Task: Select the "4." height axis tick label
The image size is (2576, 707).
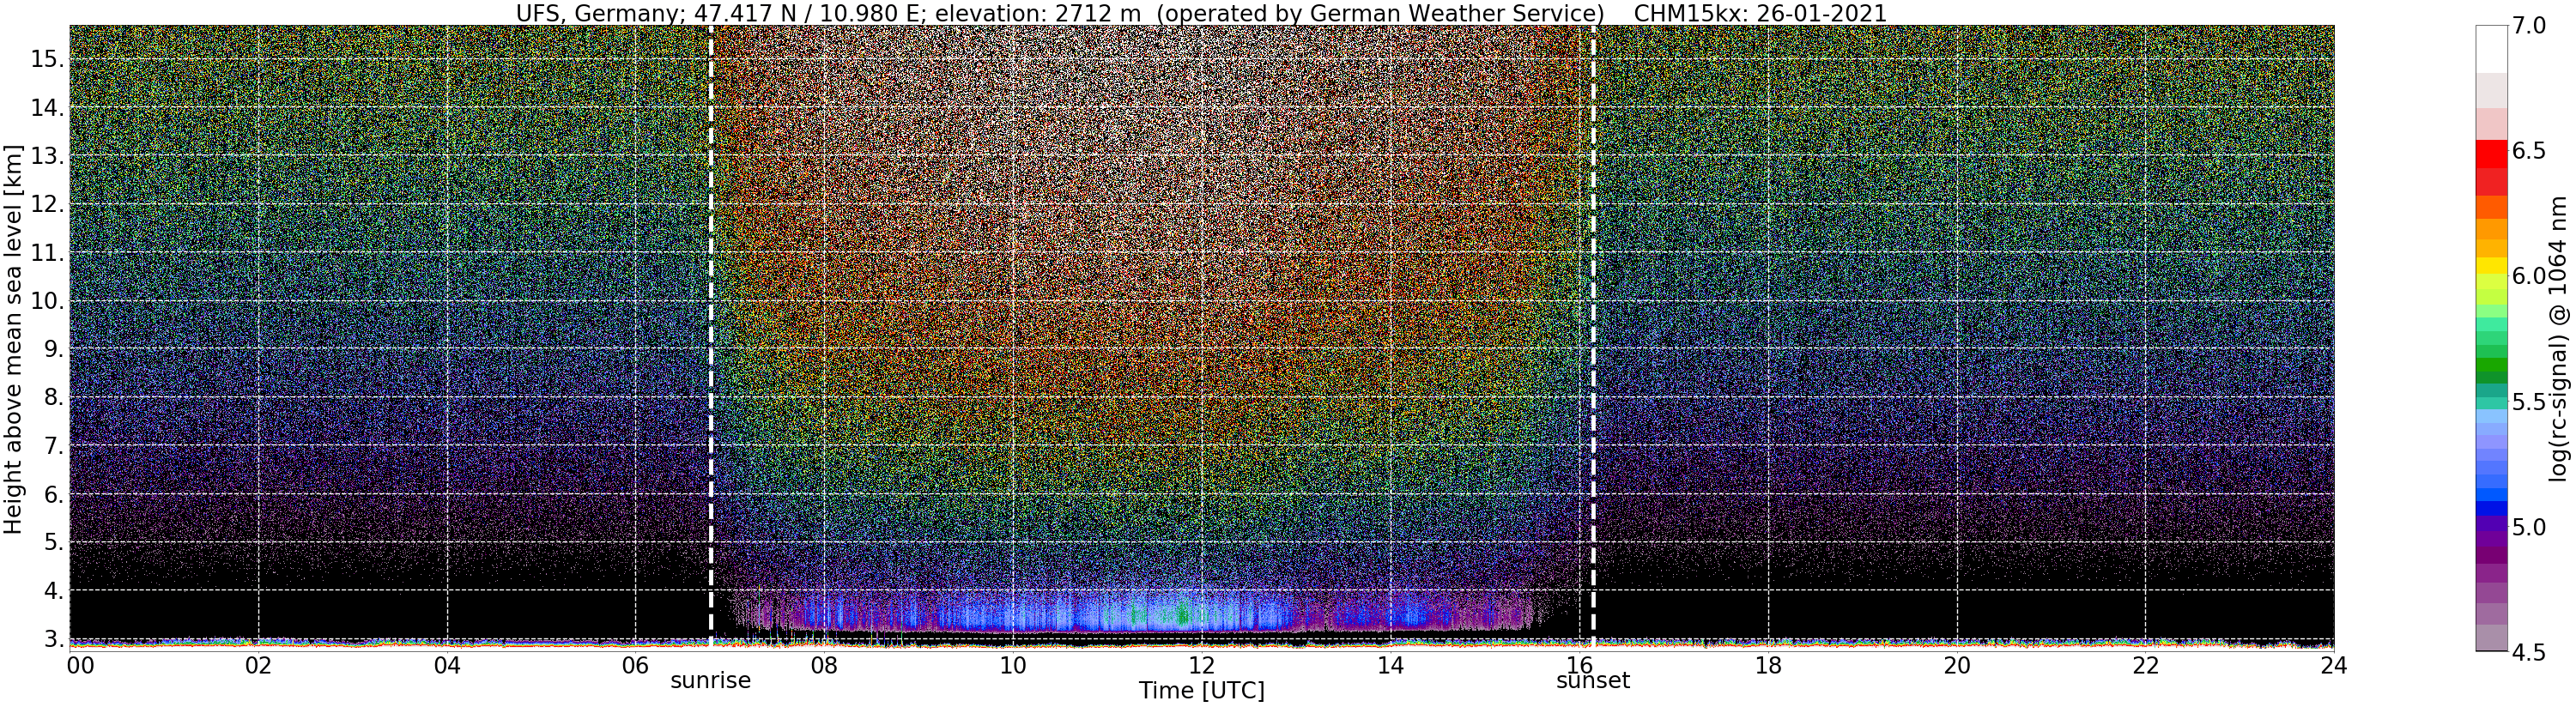Action: click(x=54, y=591)
